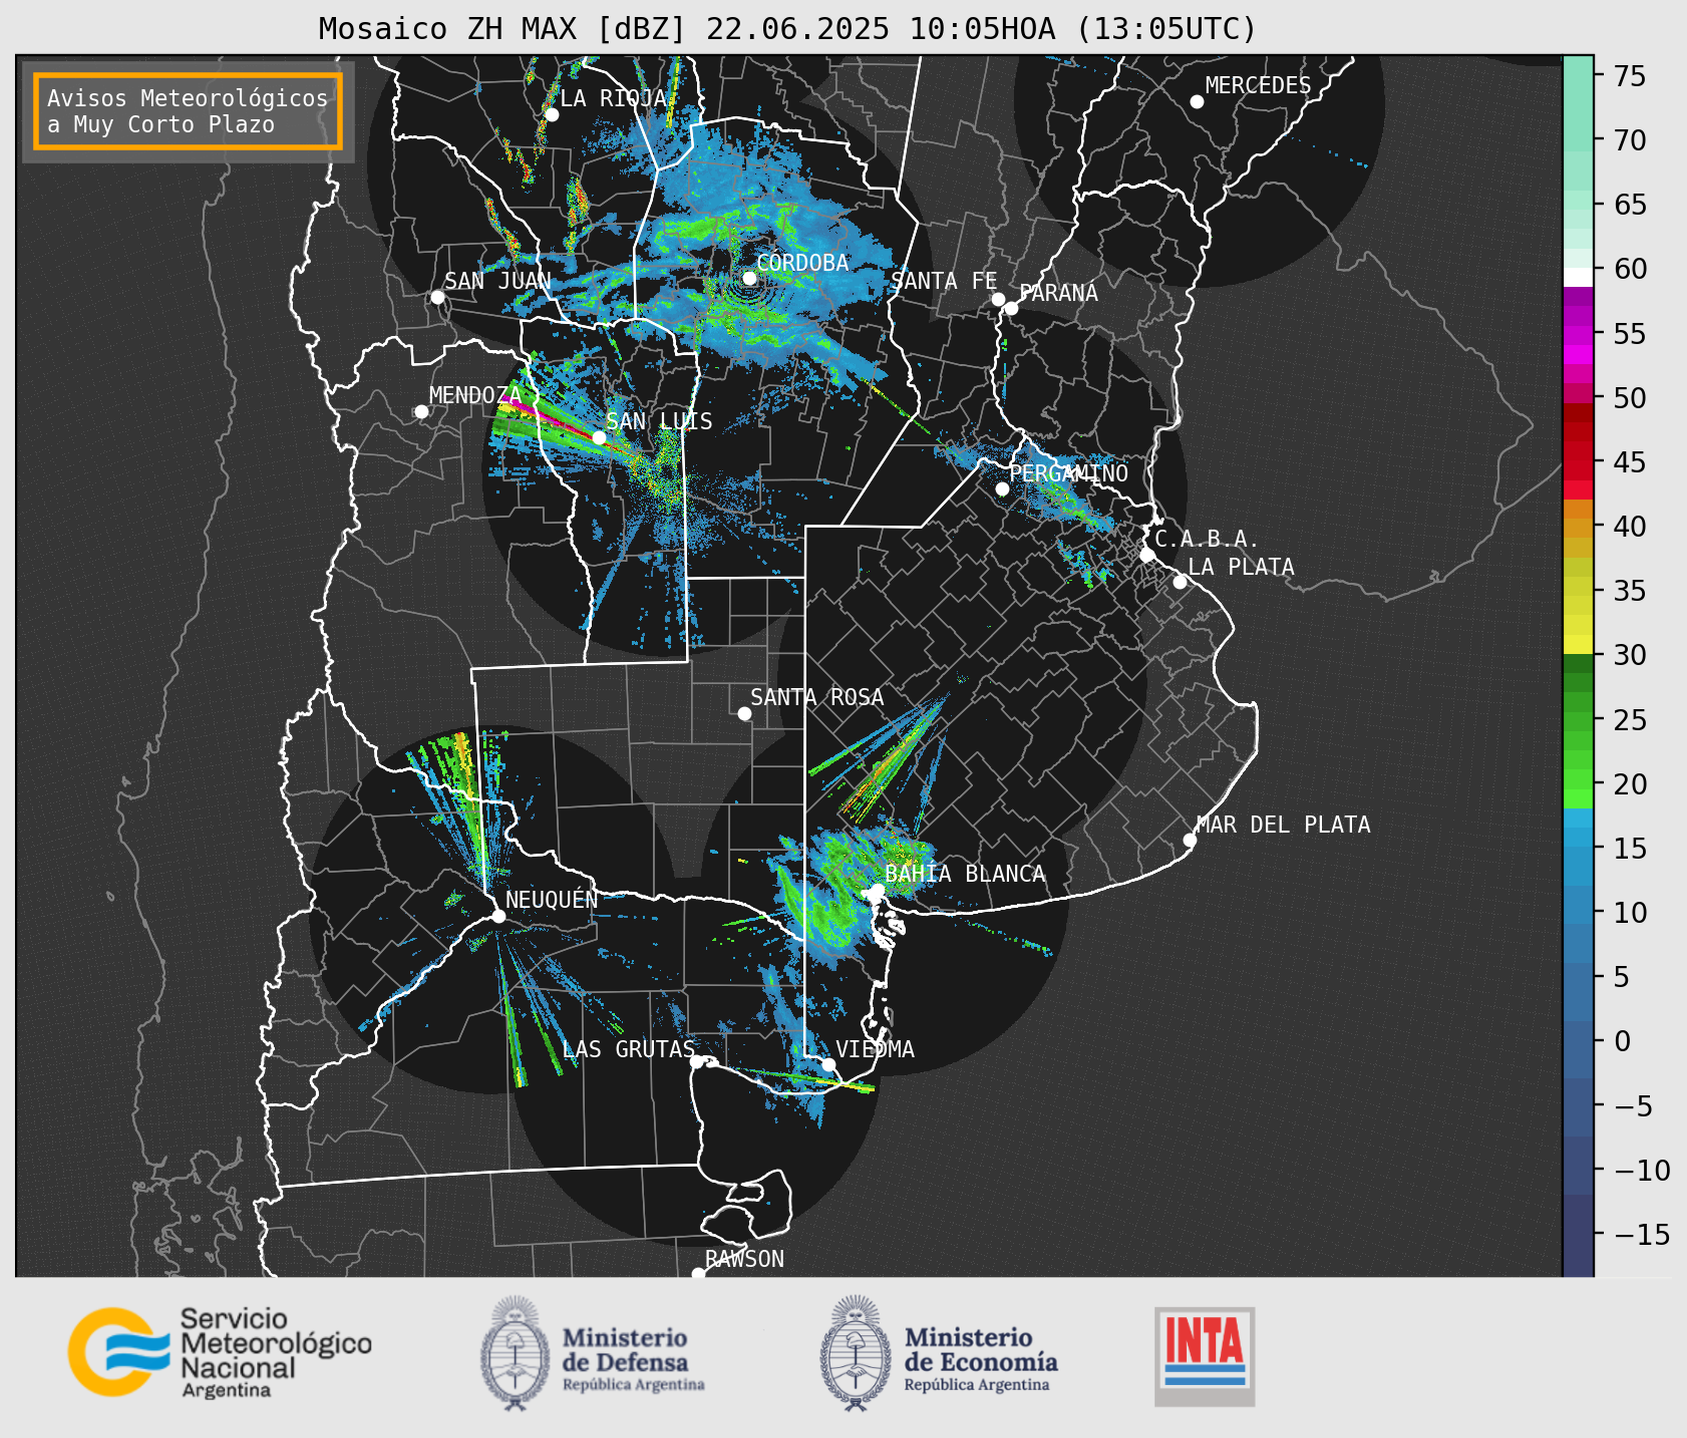This screenshot has height=1438, width=1687.
Task: Click the Bahía Blanca city marker dot
Action: (x=877, y=890)
